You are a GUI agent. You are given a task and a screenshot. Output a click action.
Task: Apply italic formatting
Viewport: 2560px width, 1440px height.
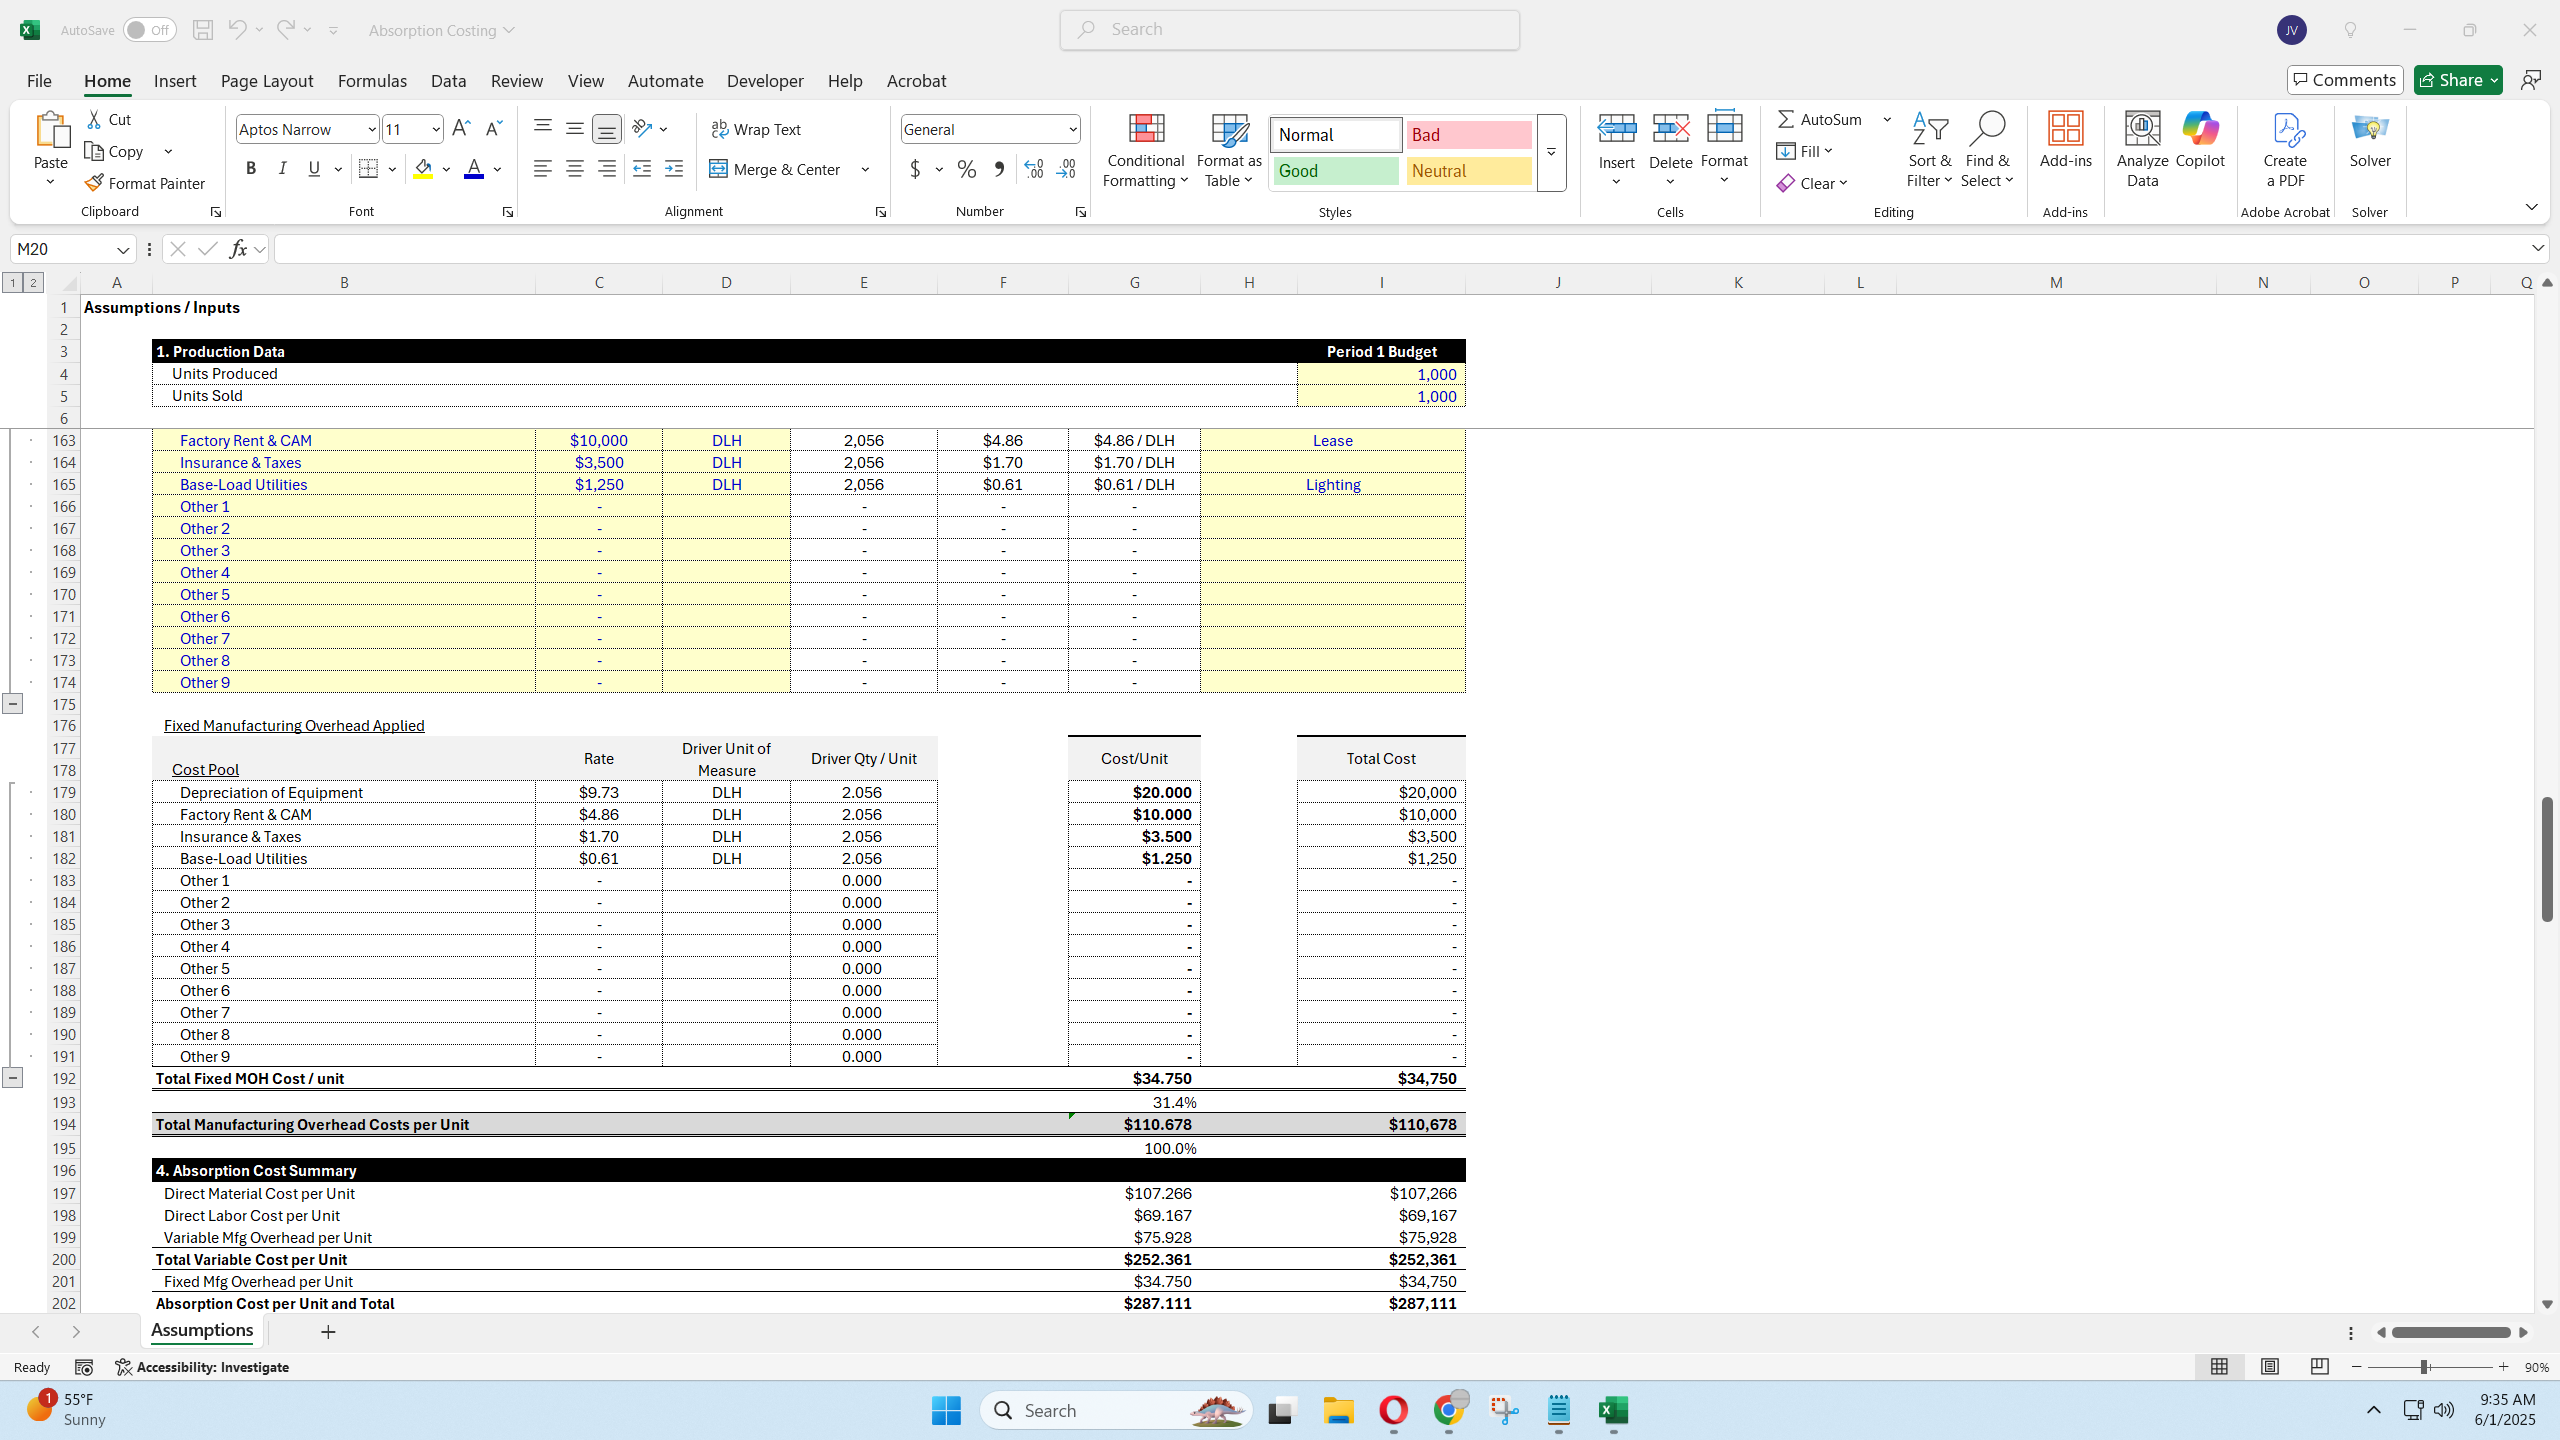tap(282, 168)
